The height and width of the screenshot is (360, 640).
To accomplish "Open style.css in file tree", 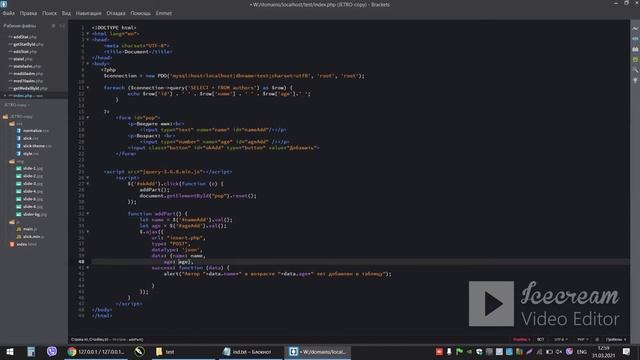I will [x=31, y=153].
